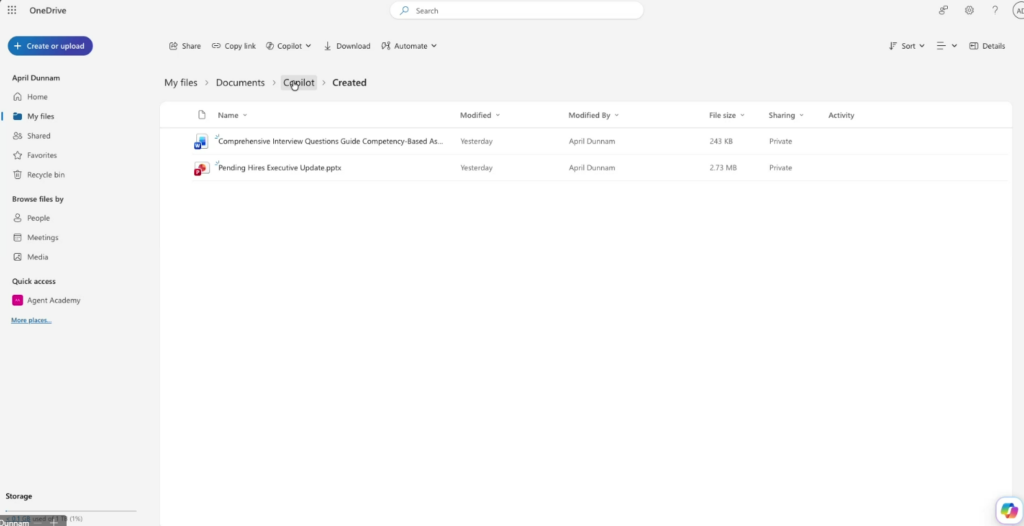1024x526 pixels.
Task: Click the Download toolbar button
Action: click(347, 46)
